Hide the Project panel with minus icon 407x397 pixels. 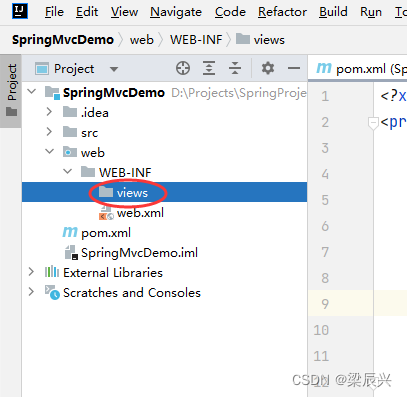294,68
